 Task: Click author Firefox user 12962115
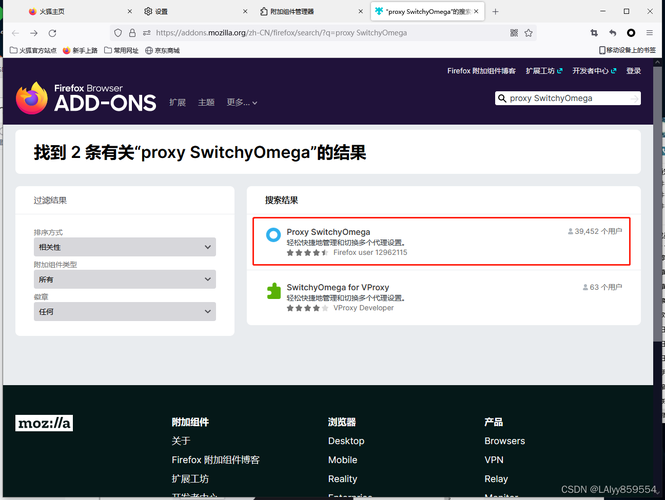click(370, 252)
